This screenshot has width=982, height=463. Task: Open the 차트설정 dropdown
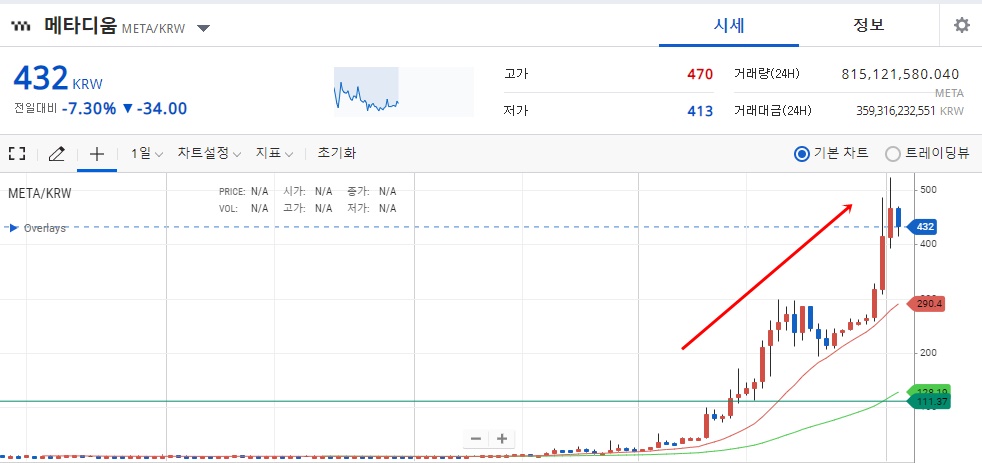pyautogui.click(x=209, y=153)
